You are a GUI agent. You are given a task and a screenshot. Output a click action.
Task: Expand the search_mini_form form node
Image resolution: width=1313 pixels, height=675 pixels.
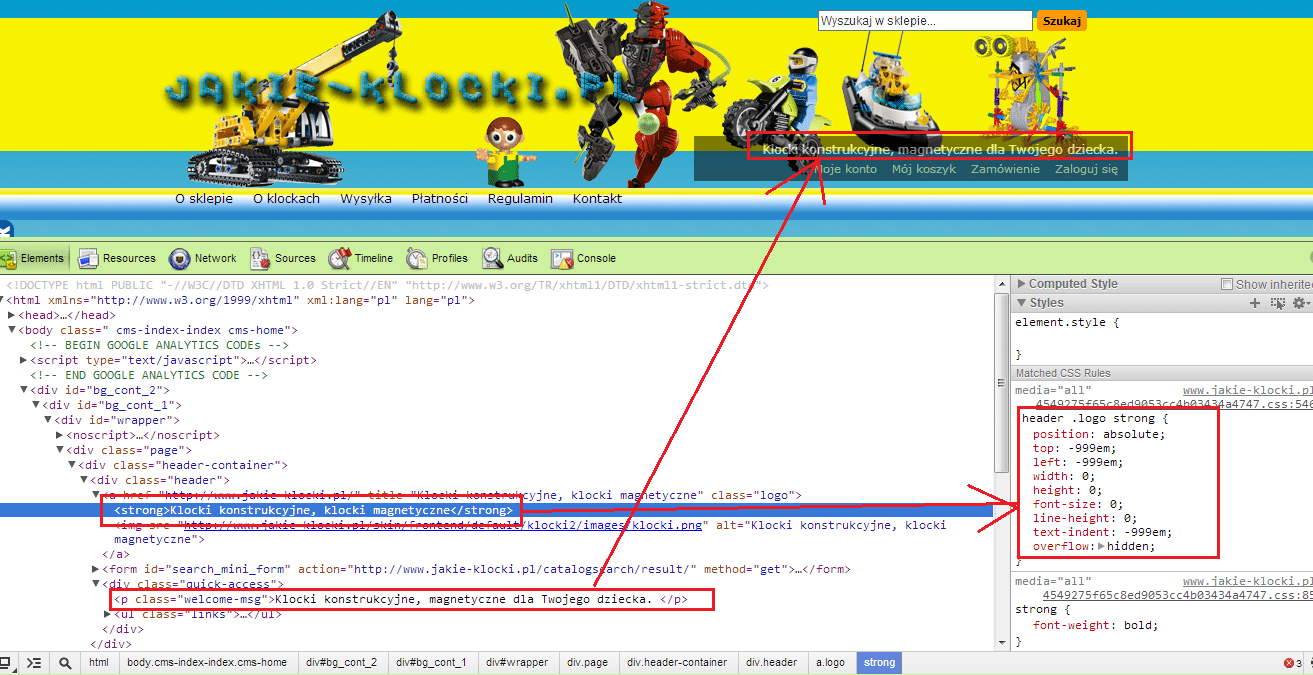pyautogui.click(x=96, y=570)
